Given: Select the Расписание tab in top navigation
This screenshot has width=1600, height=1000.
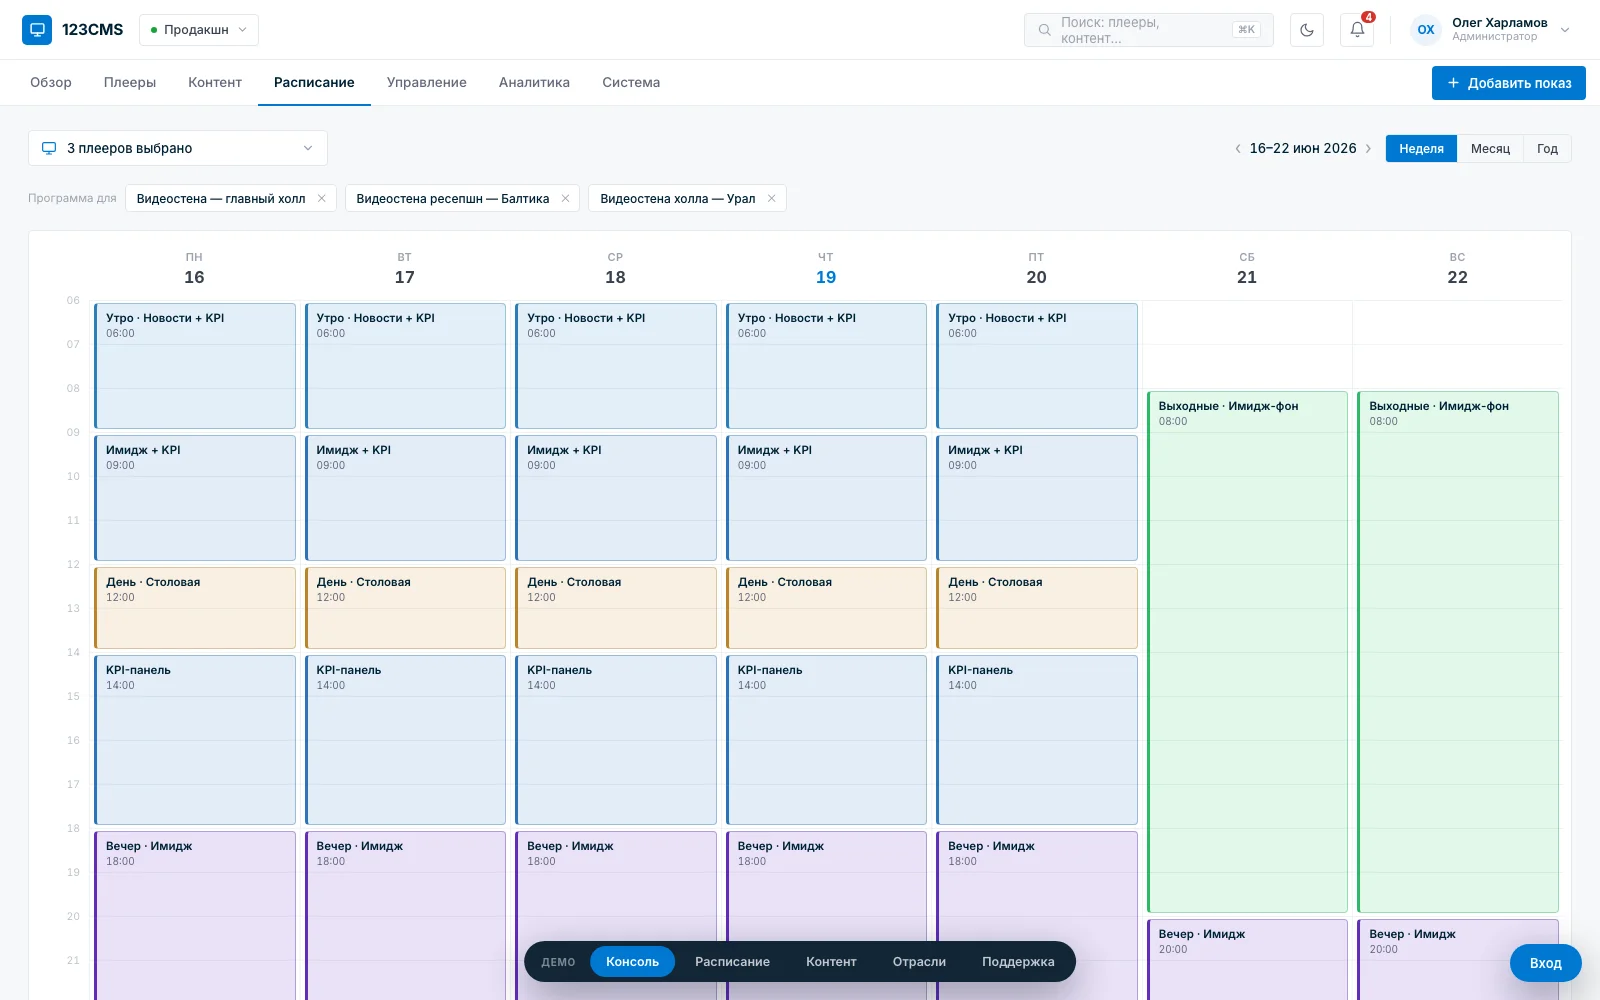Looking at the screenshot, I should (x=314, y=82).
